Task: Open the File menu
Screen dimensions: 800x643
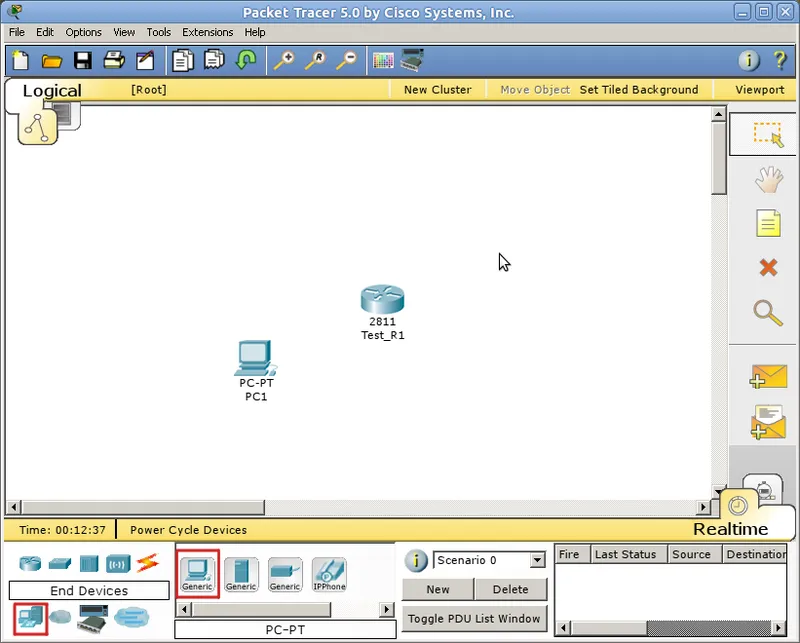Action: 17,32
